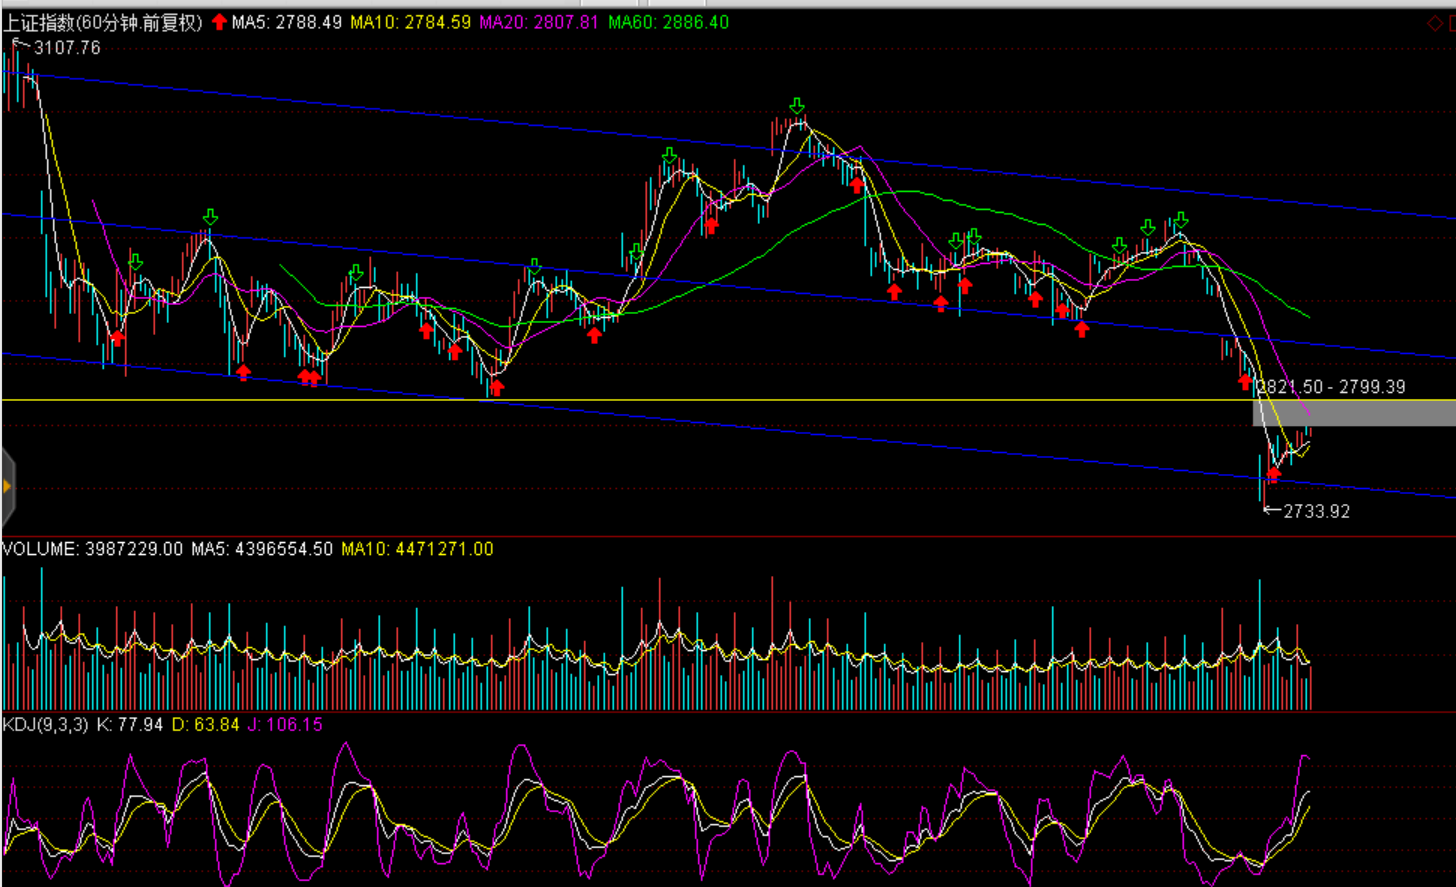This screenshot has width=1456, height=887.
Task: Click the red up-arrow icon before MA5
Action: [x=220, y=22]
